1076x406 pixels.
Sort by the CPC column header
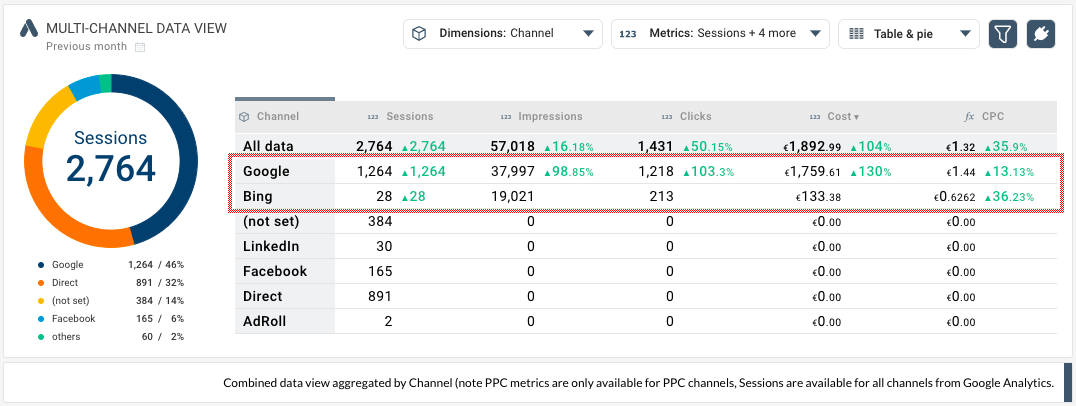tap(993, 117)
